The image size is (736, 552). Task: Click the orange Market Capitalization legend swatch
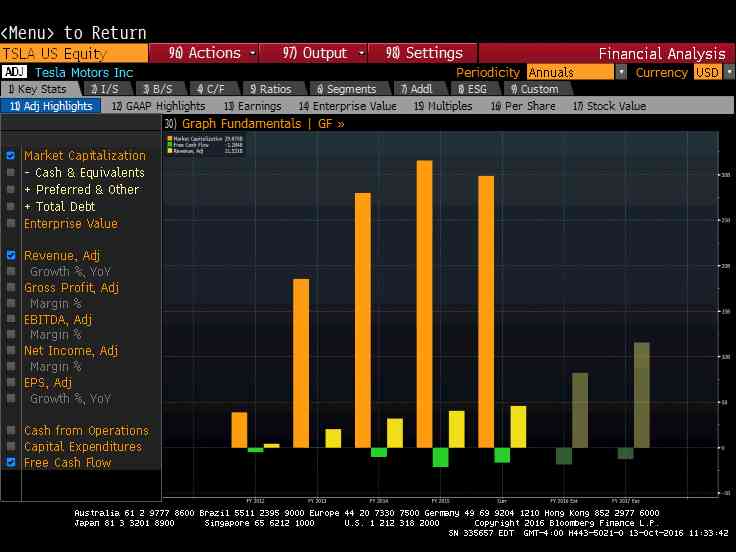pos(170,139)
